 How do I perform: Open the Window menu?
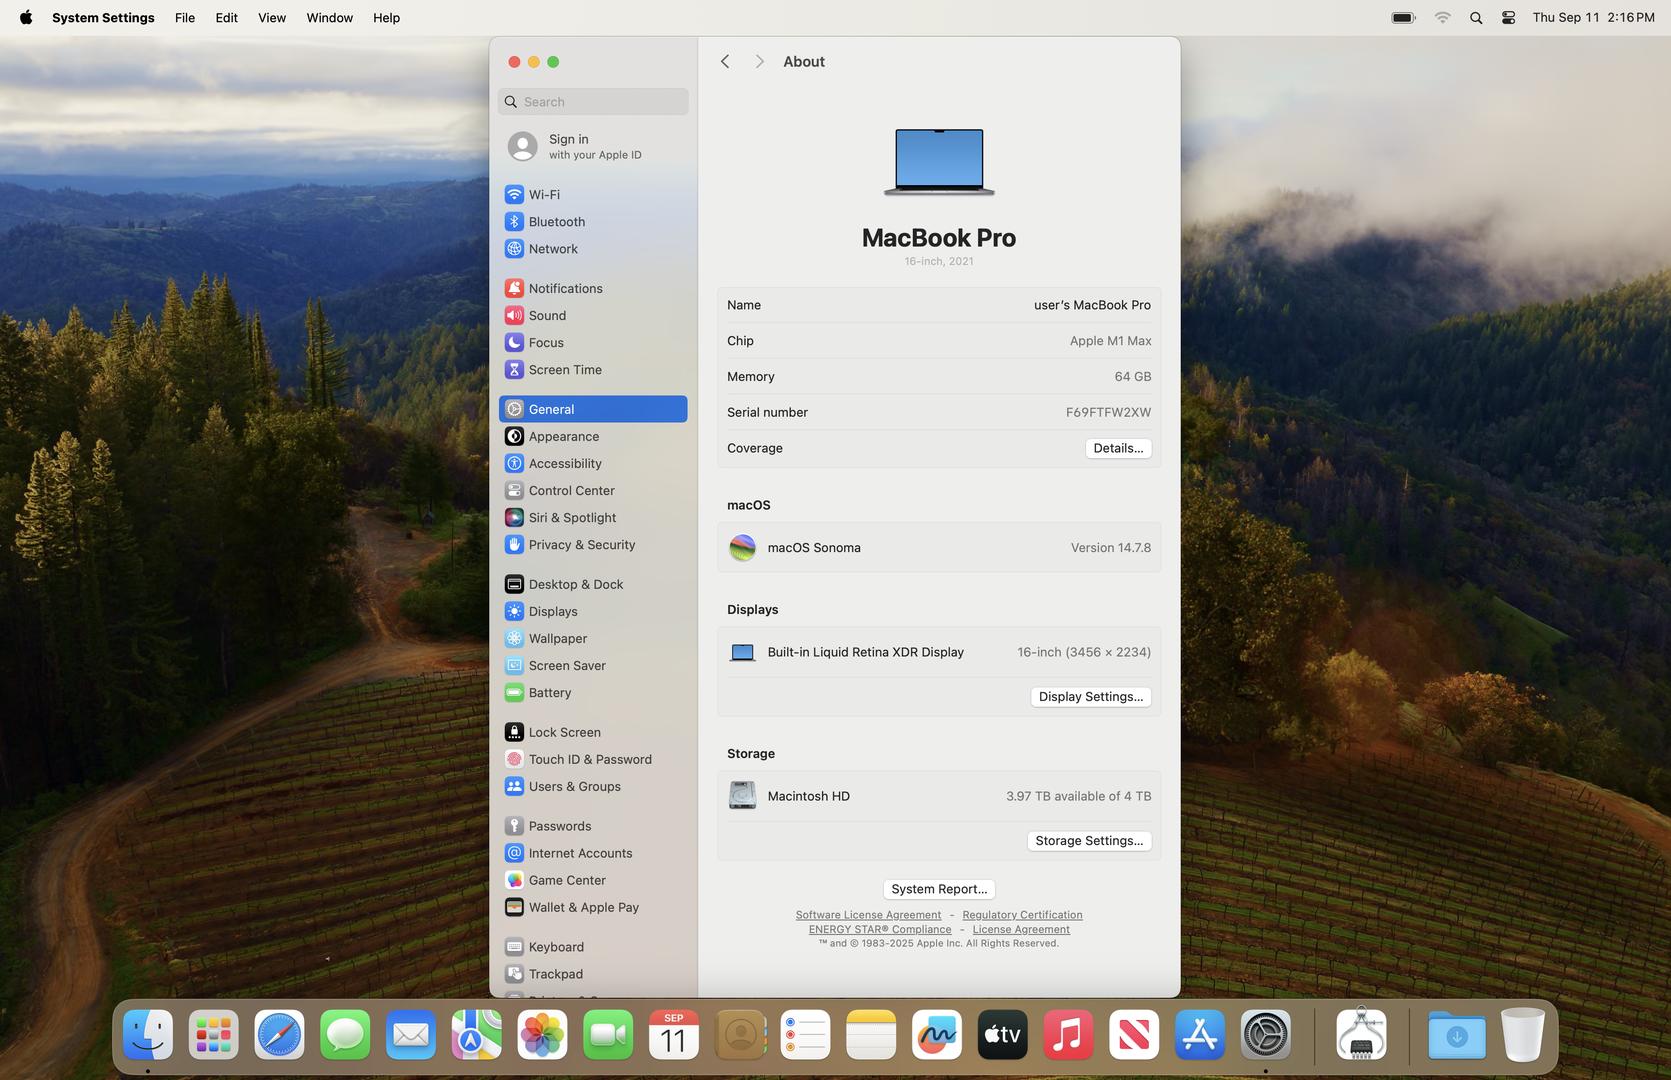330,17
